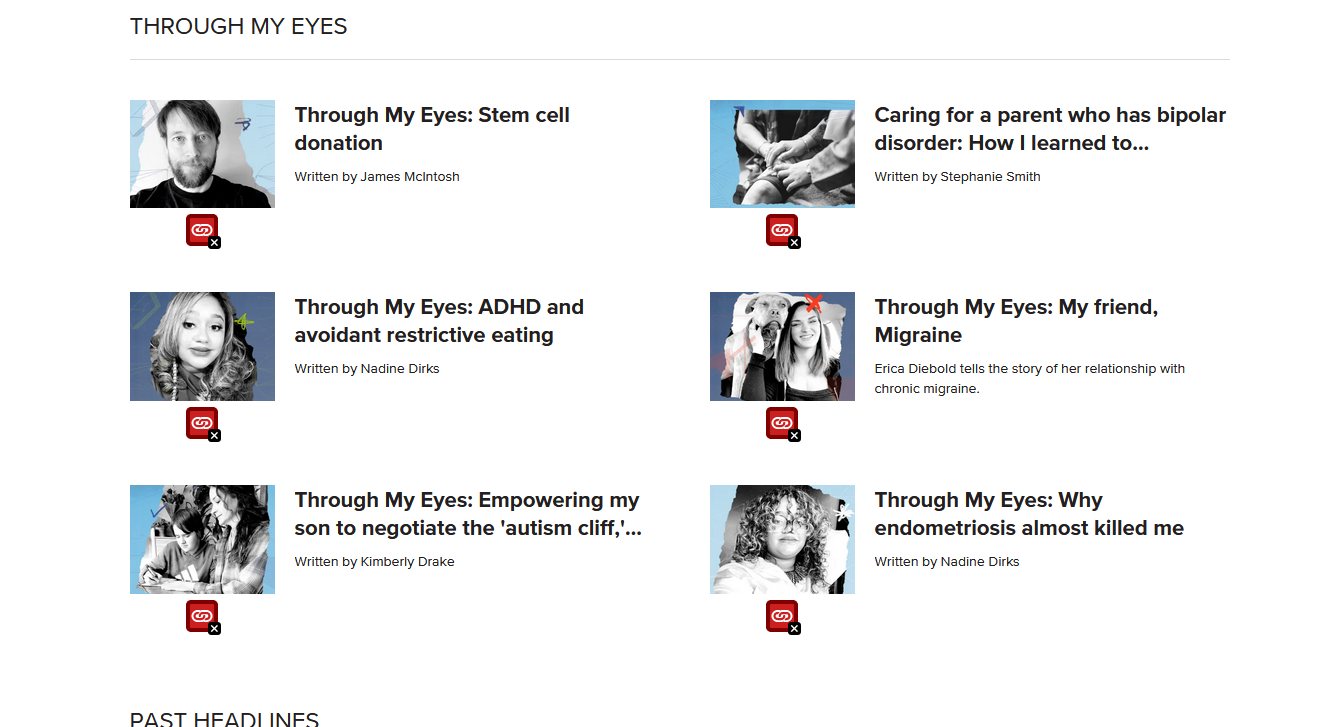The image size is (1320, 727).
Task: Click broken-link icon under bipolar disorder article image
Action: click(782, 230)
